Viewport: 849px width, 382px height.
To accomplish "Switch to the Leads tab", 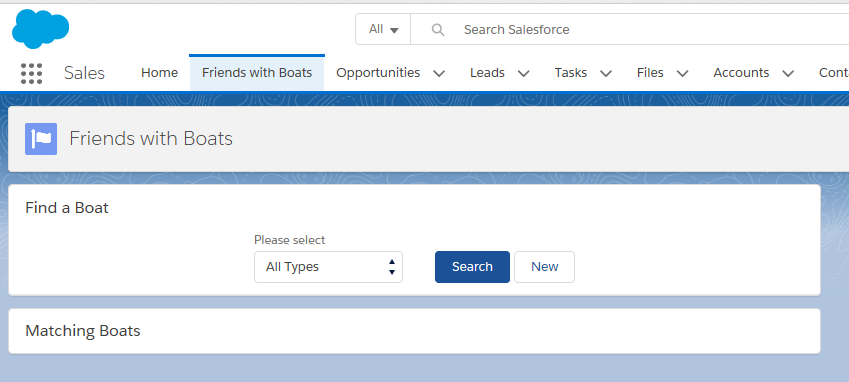I will click(x=487, y=73).
